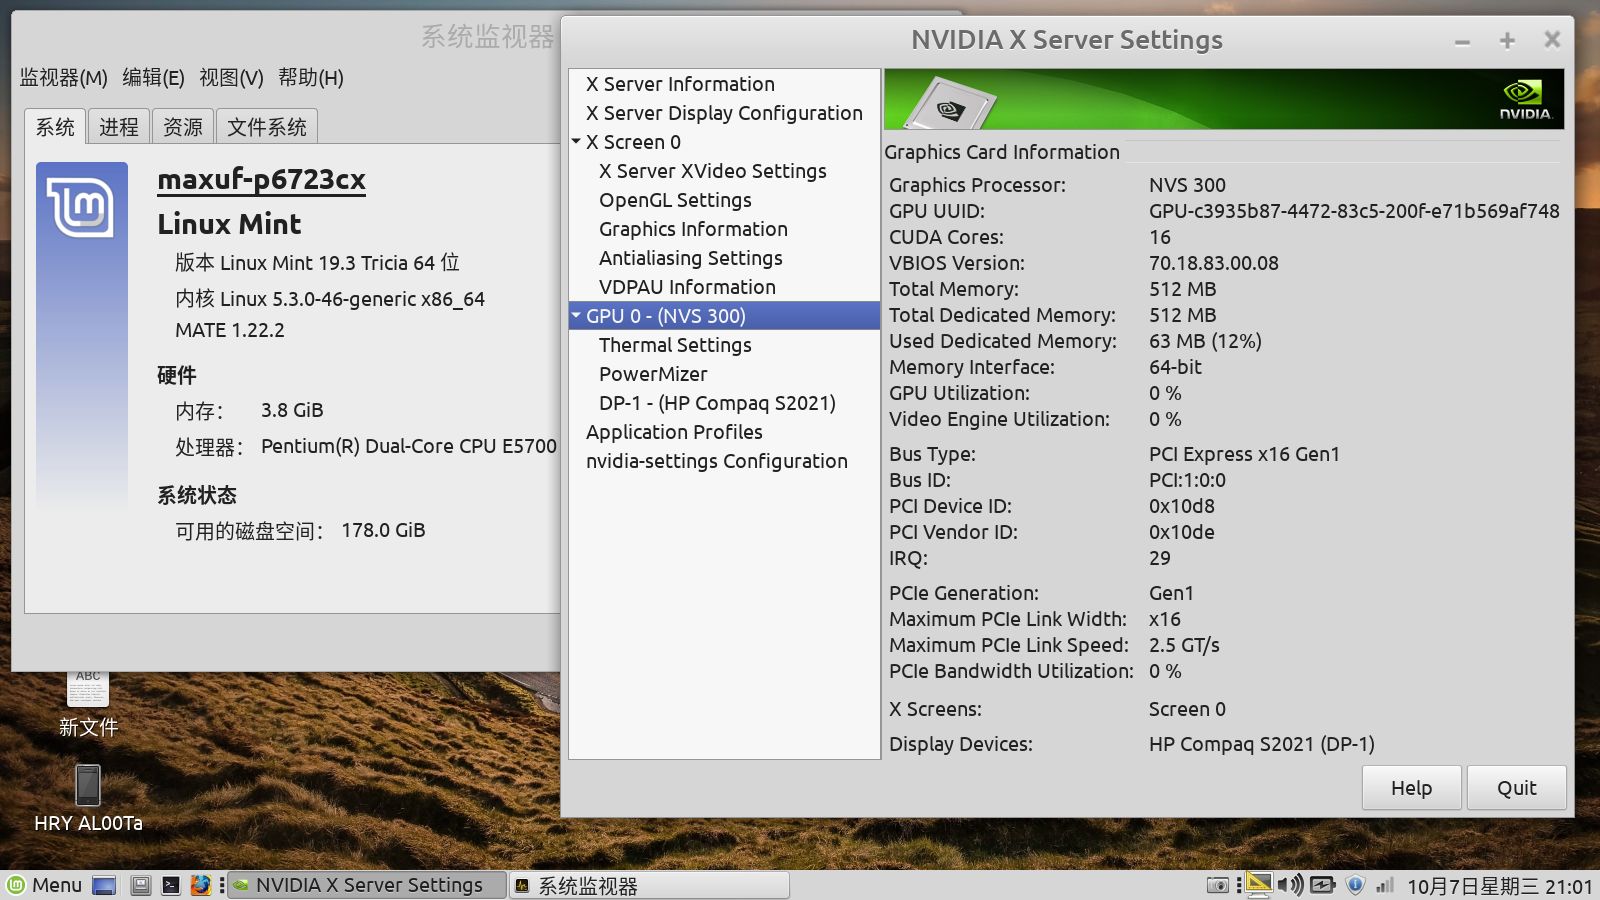Switch to the 进程 tab
The image size is (1600, 900).
[118, 126]
